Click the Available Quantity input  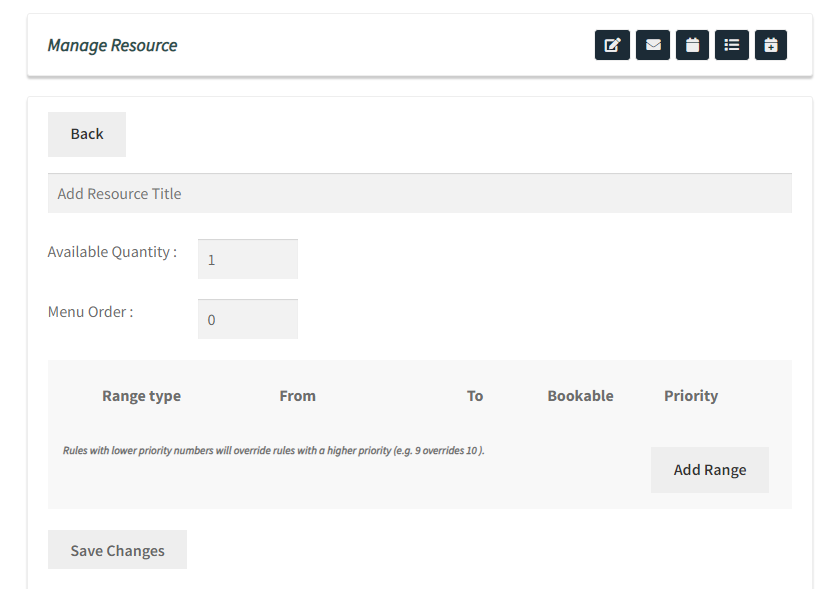pyautogui.click(x=248, y=259)
